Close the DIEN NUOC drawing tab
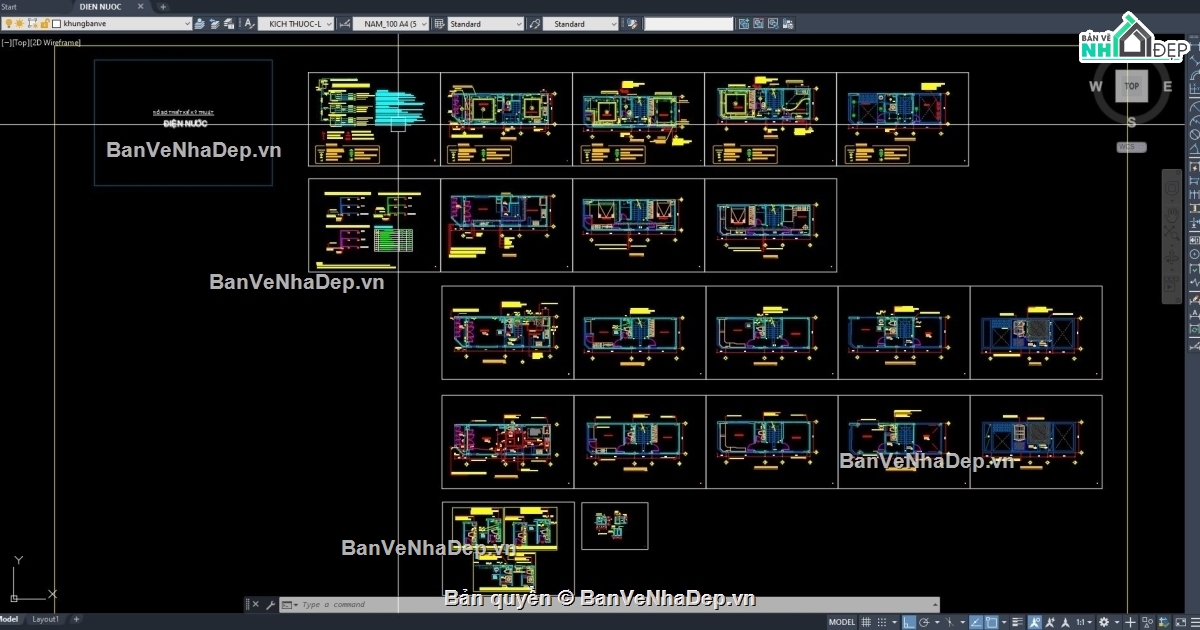1200x630 pixels. click(x=141, y=6)
